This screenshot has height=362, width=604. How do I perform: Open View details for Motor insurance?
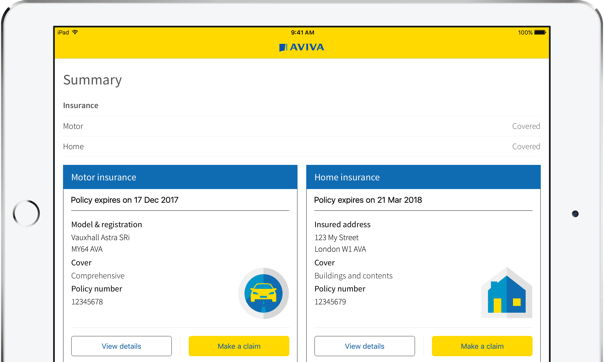121,346
